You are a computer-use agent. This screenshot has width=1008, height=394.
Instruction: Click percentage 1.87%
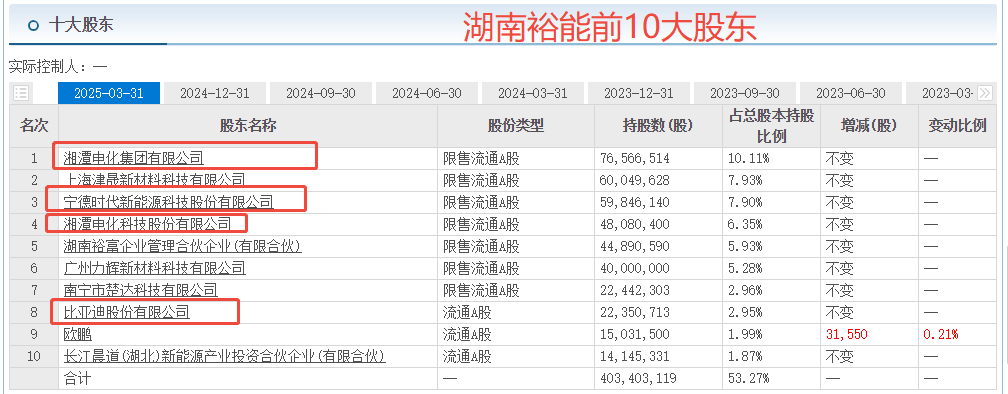coord(745,356)
